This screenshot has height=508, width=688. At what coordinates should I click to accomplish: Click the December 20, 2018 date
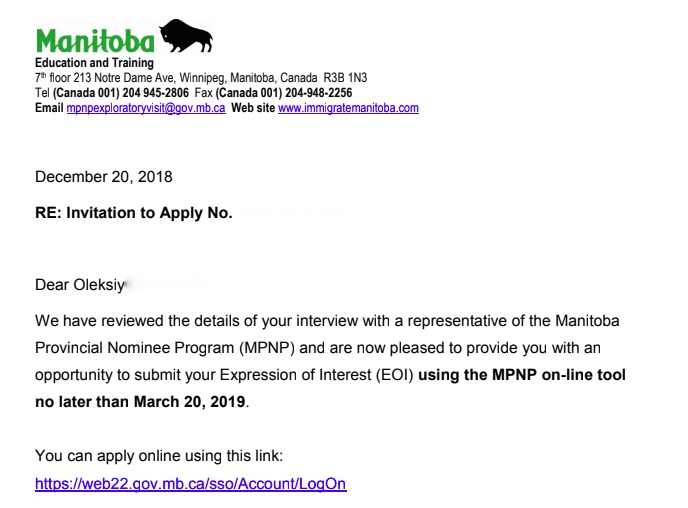click(103, 177)
